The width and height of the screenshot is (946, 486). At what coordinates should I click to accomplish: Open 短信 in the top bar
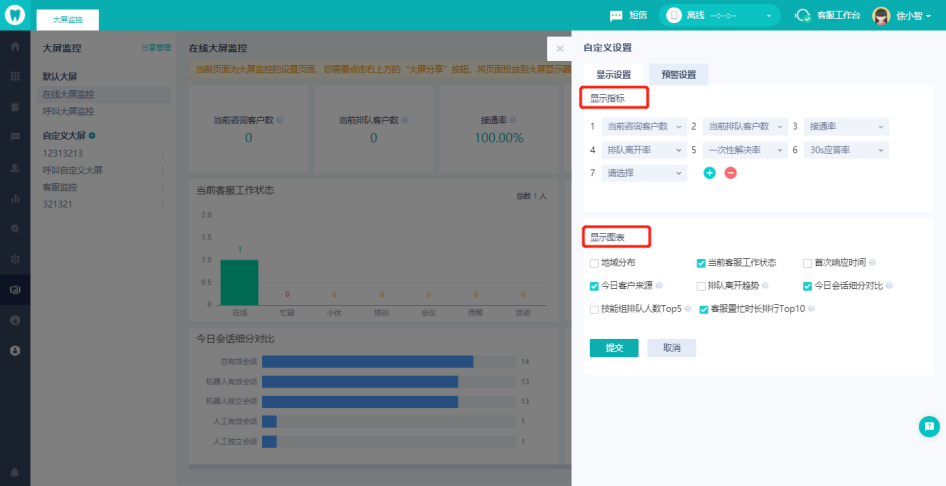pos(638,16)
